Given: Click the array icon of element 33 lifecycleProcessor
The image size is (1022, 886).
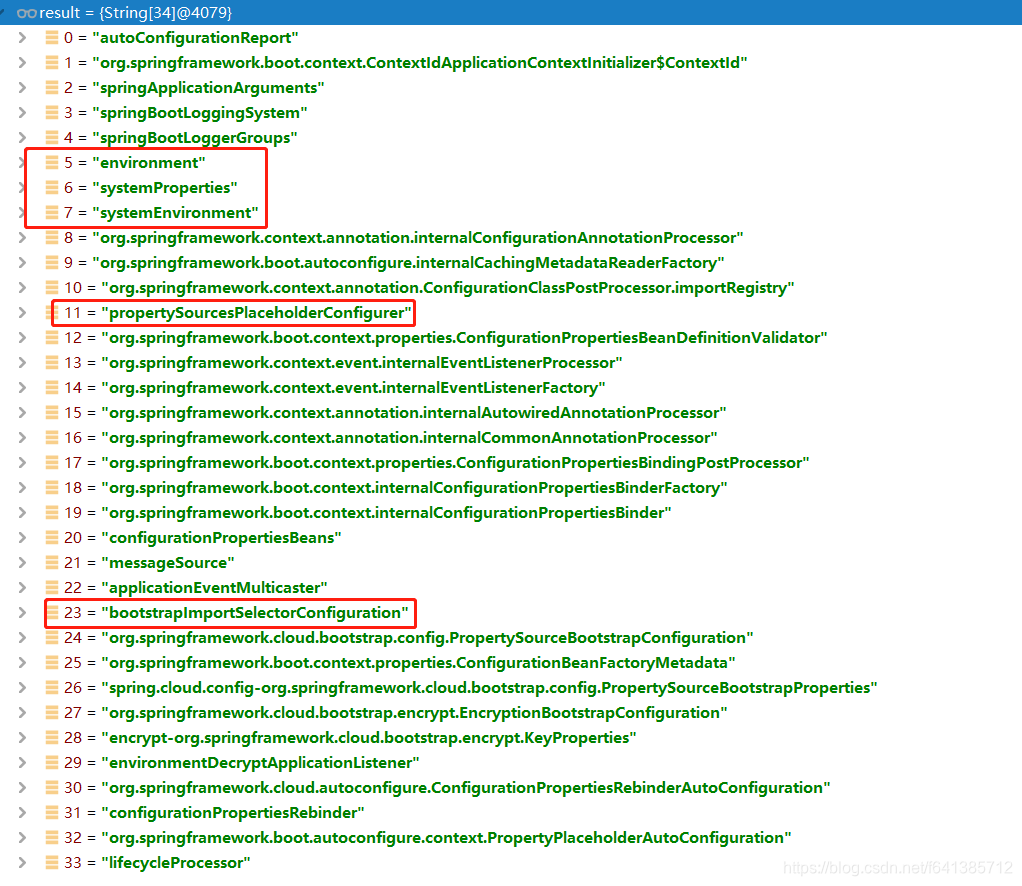Looking at the screenshot, I should click(52, 863).
